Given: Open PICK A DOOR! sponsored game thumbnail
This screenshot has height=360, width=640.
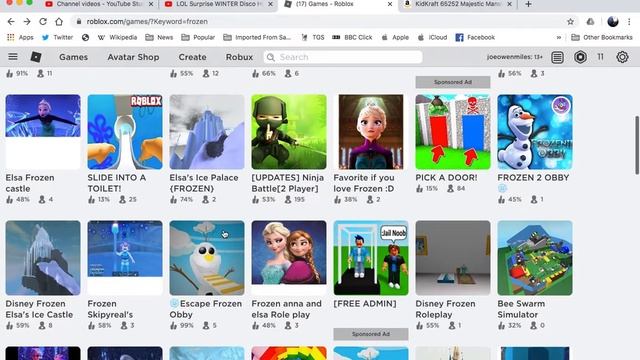Looking at the screenshot, I should pyautogui.click(x=453, y=132).
